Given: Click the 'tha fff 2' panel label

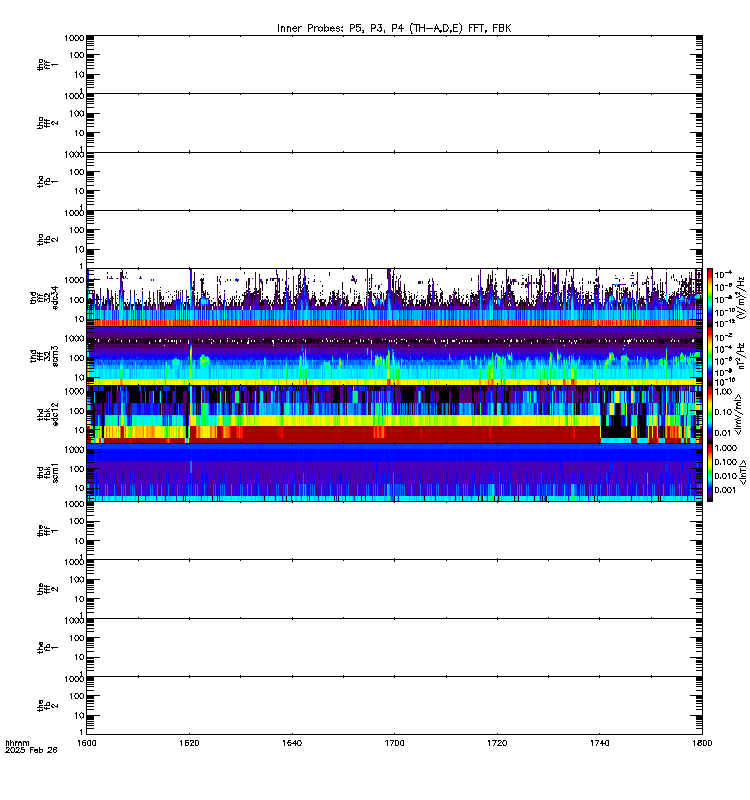Looking at the screenshot, I should click(x=48, y=122).
